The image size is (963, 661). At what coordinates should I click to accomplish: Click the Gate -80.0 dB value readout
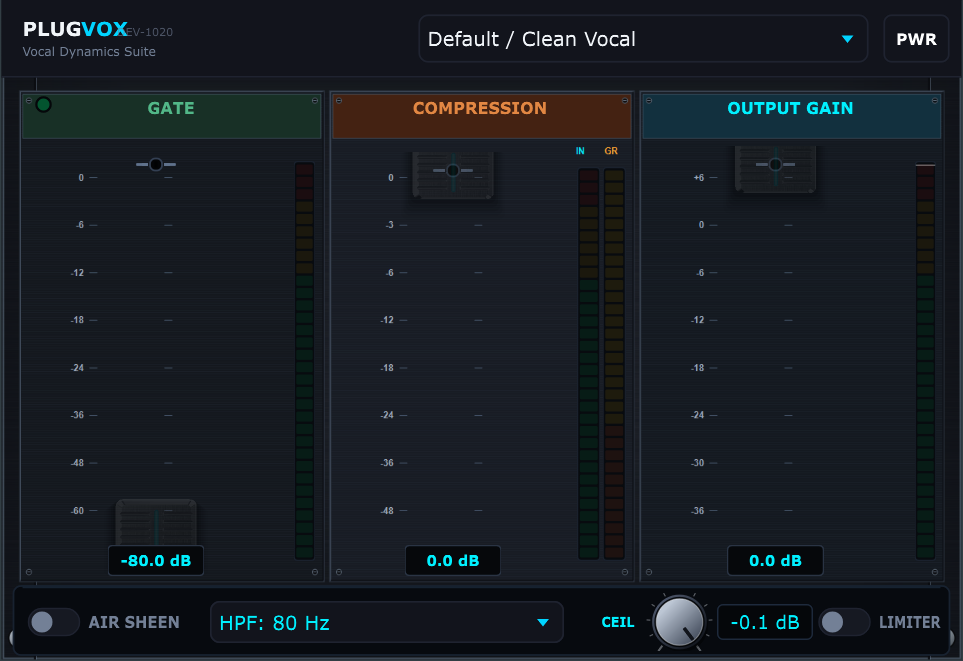click(156, 560)
